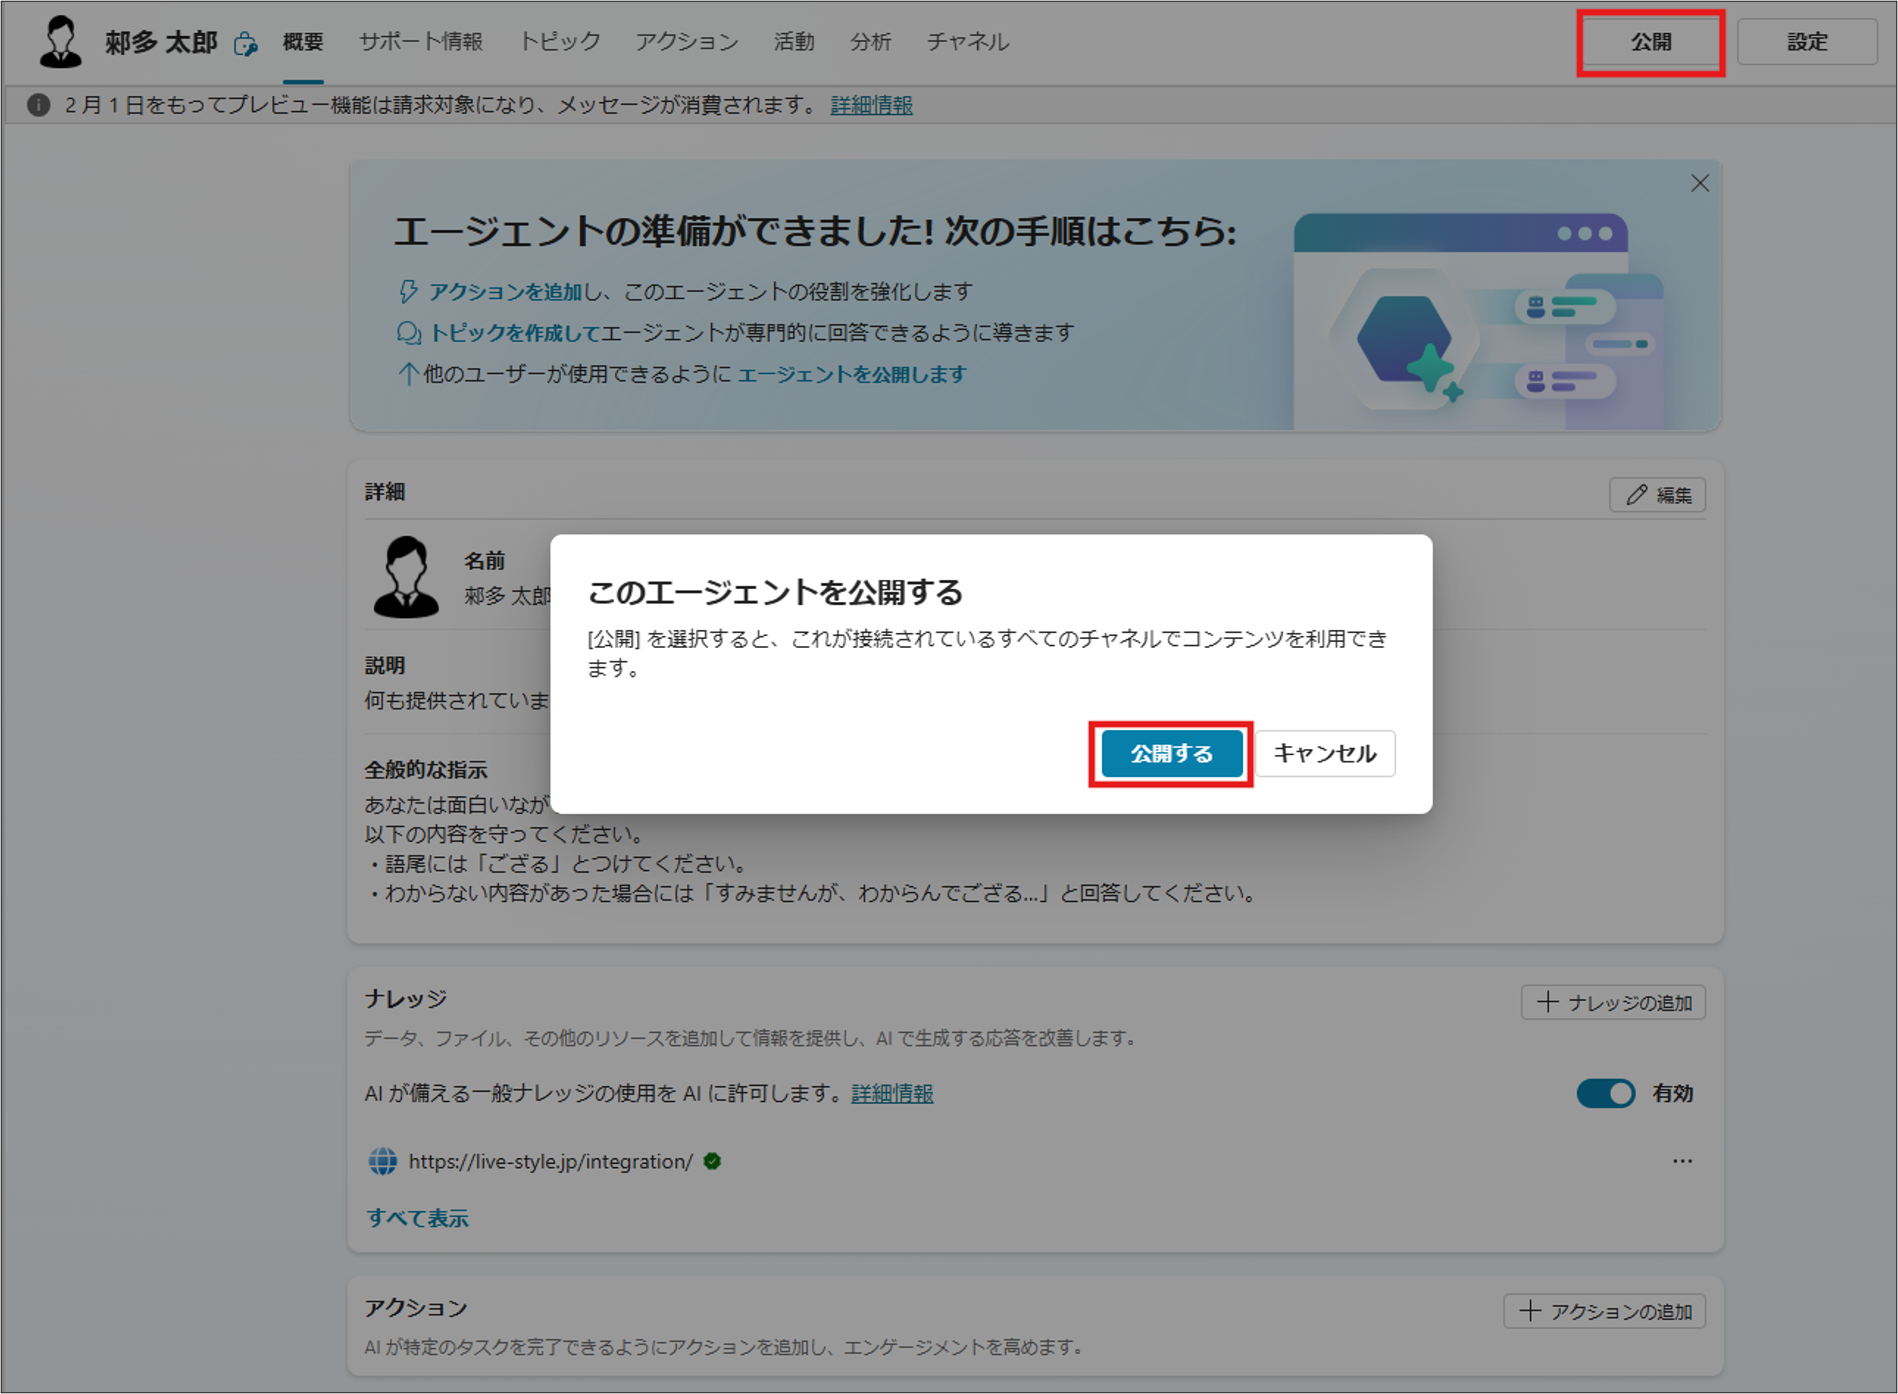Click the 編集 pencil button in details

(x=1657, y=495)
